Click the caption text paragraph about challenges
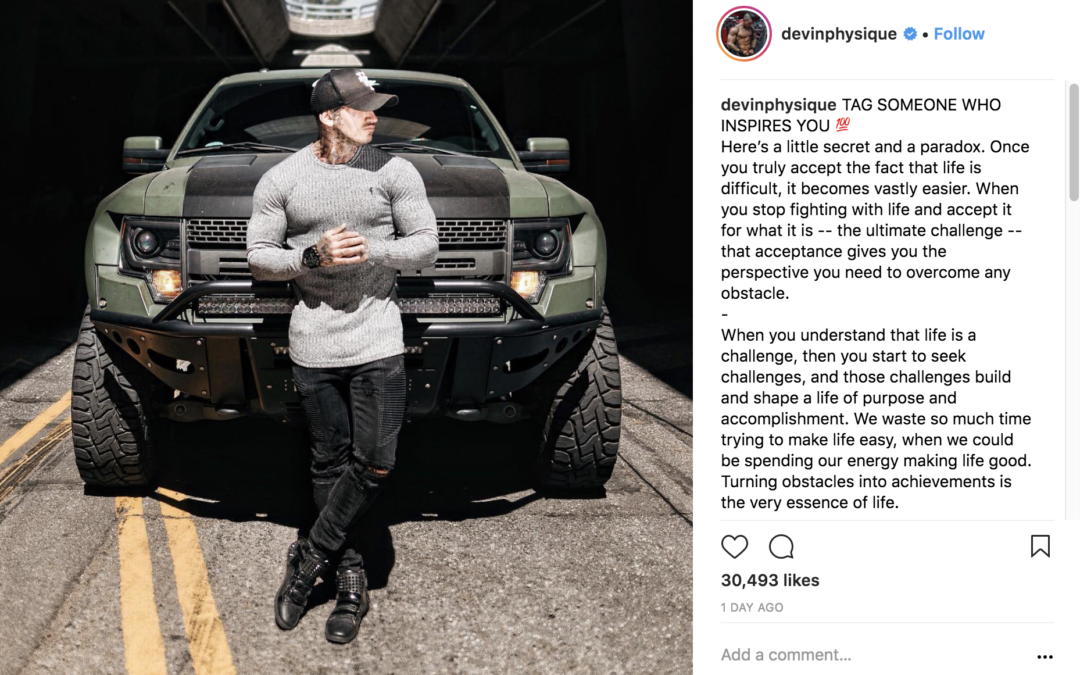This screenshot has width=1080, height=675. [875, 419]
